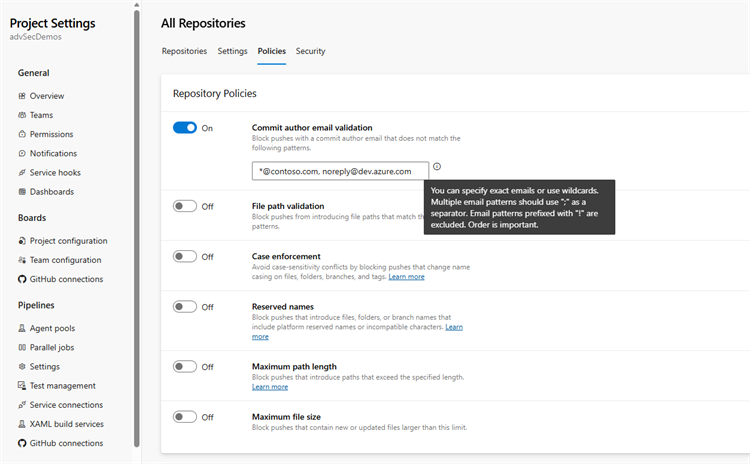This screenshot has height=464, width=750.
Task: Open Learn more link for Reserved names
Action: point(454,327)
